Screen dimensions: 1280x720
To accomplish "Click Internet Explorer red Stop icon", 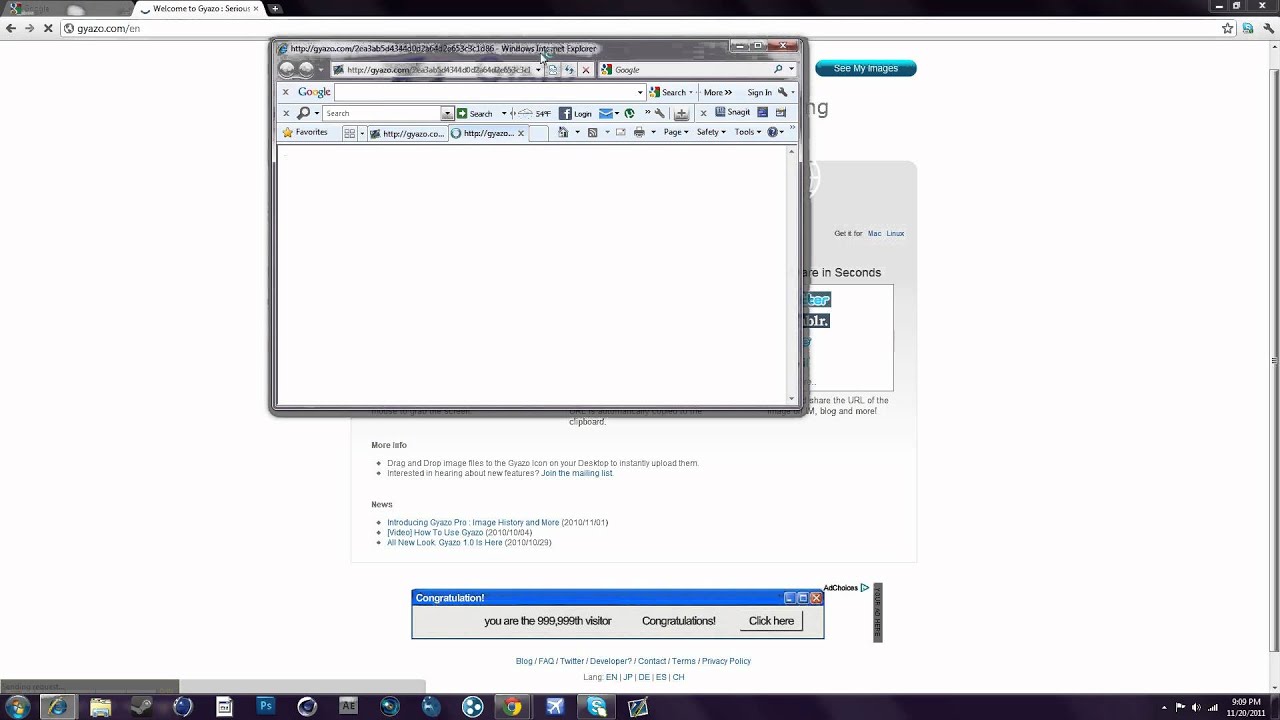I will 586,70.
